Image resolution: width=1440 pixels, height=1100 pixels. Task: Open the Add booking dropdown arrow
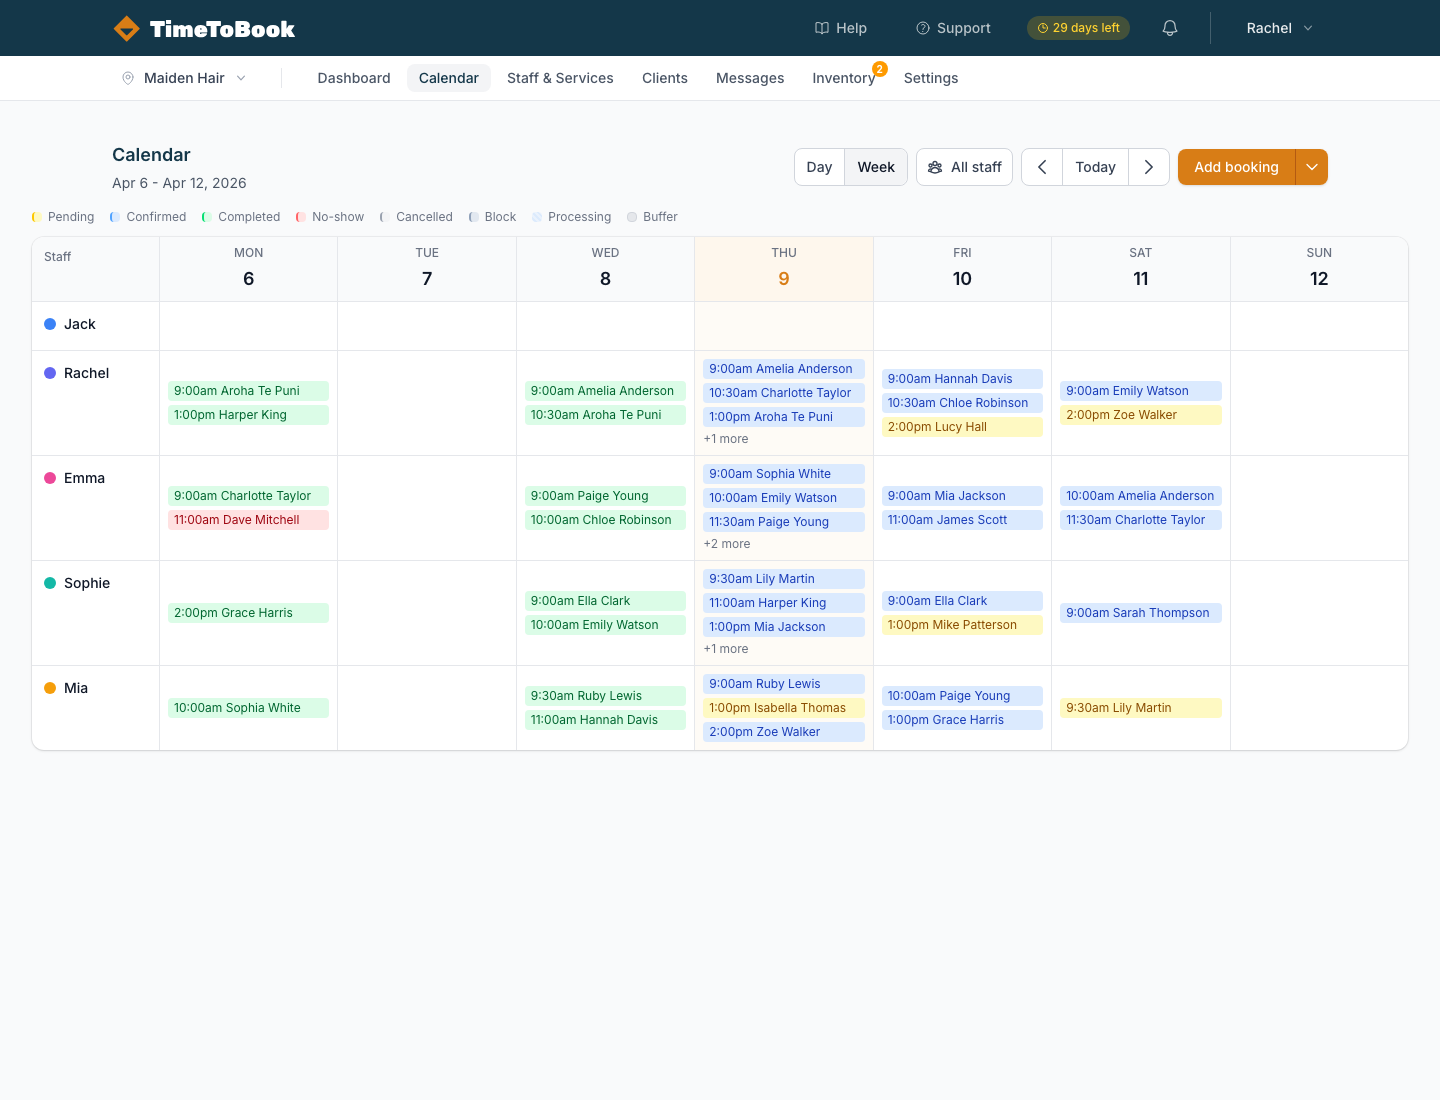[1311, 167]
